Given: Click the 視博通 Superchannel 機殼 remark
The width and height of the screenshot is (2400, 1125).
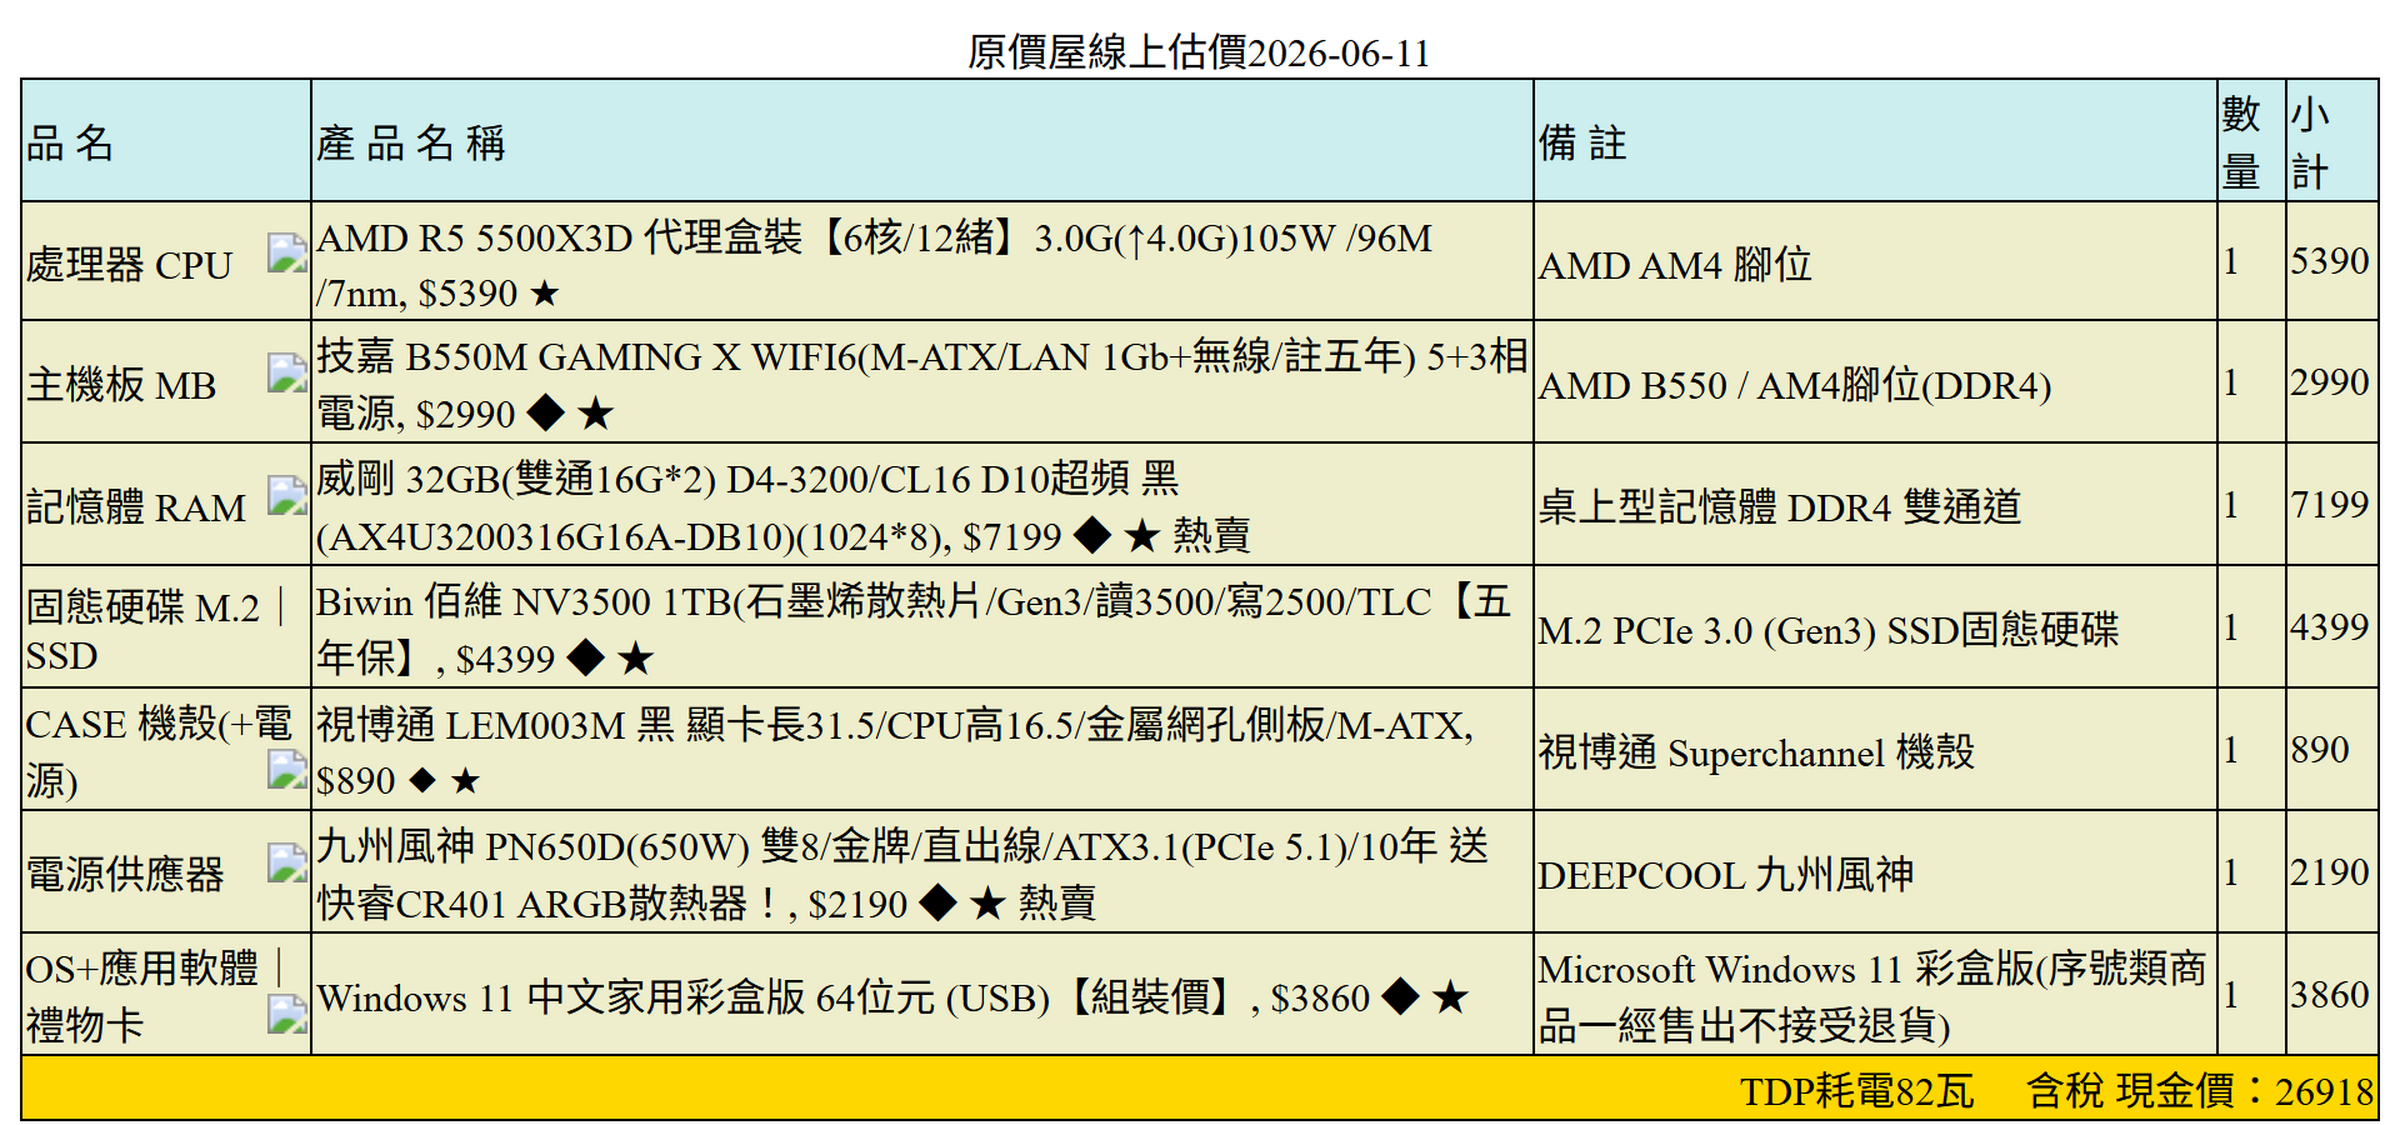Looking at the screenshot, I should [1756, 752].
